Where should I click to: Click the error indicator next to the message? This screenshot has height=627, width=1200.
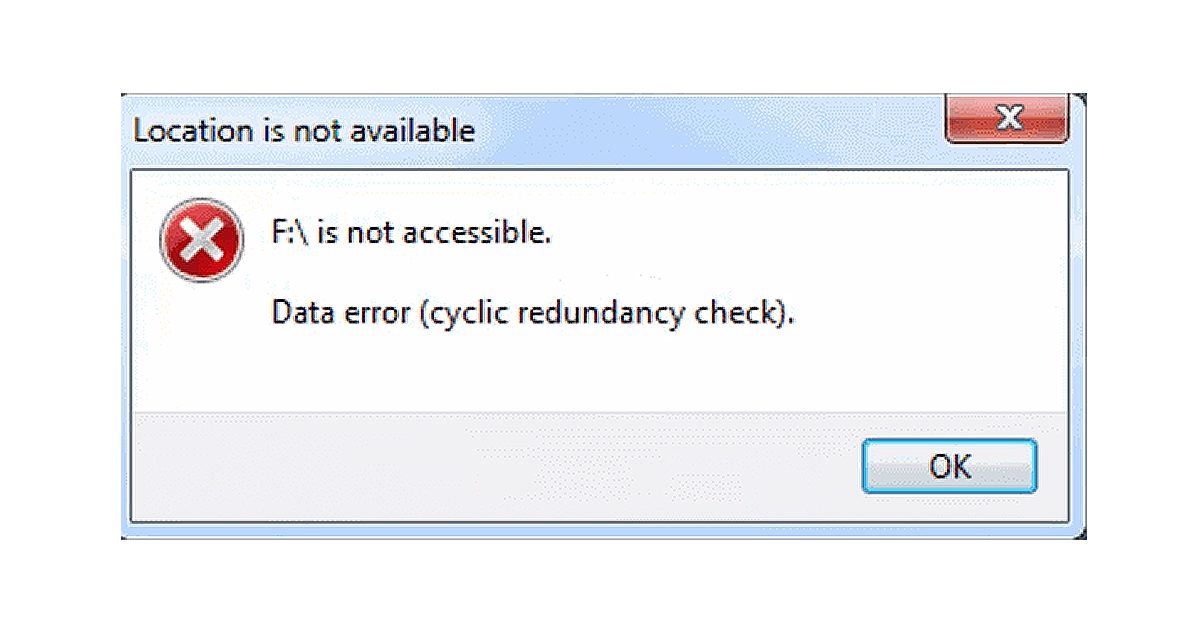point(201,239)
